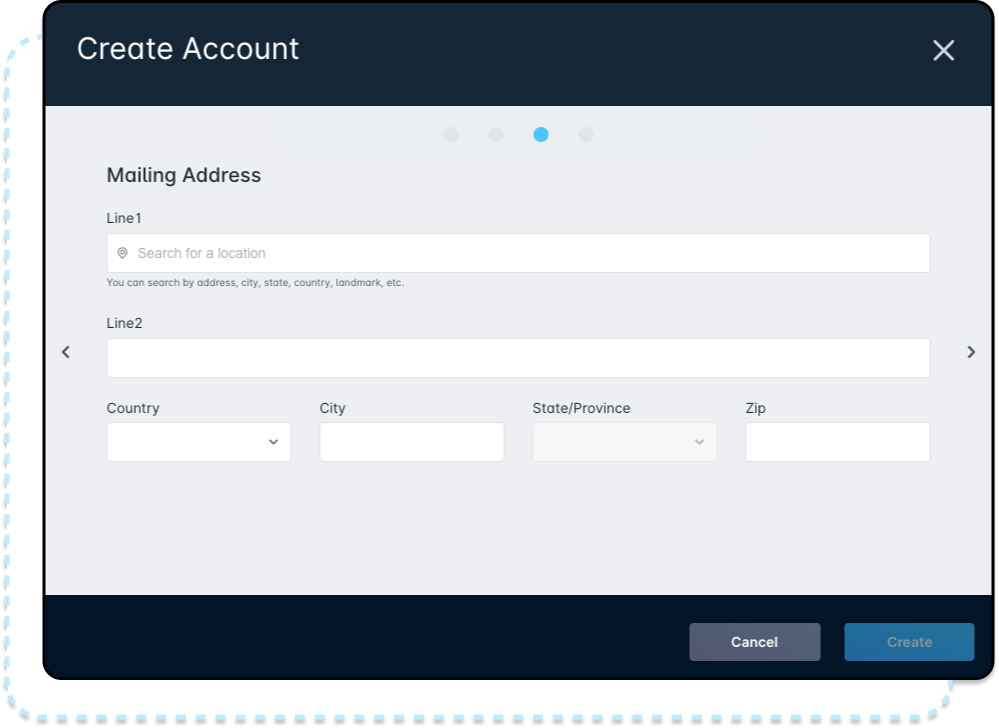Screen dimensions: 999x728
Task: Open the Country dropdown
Action: pos(199,442)
